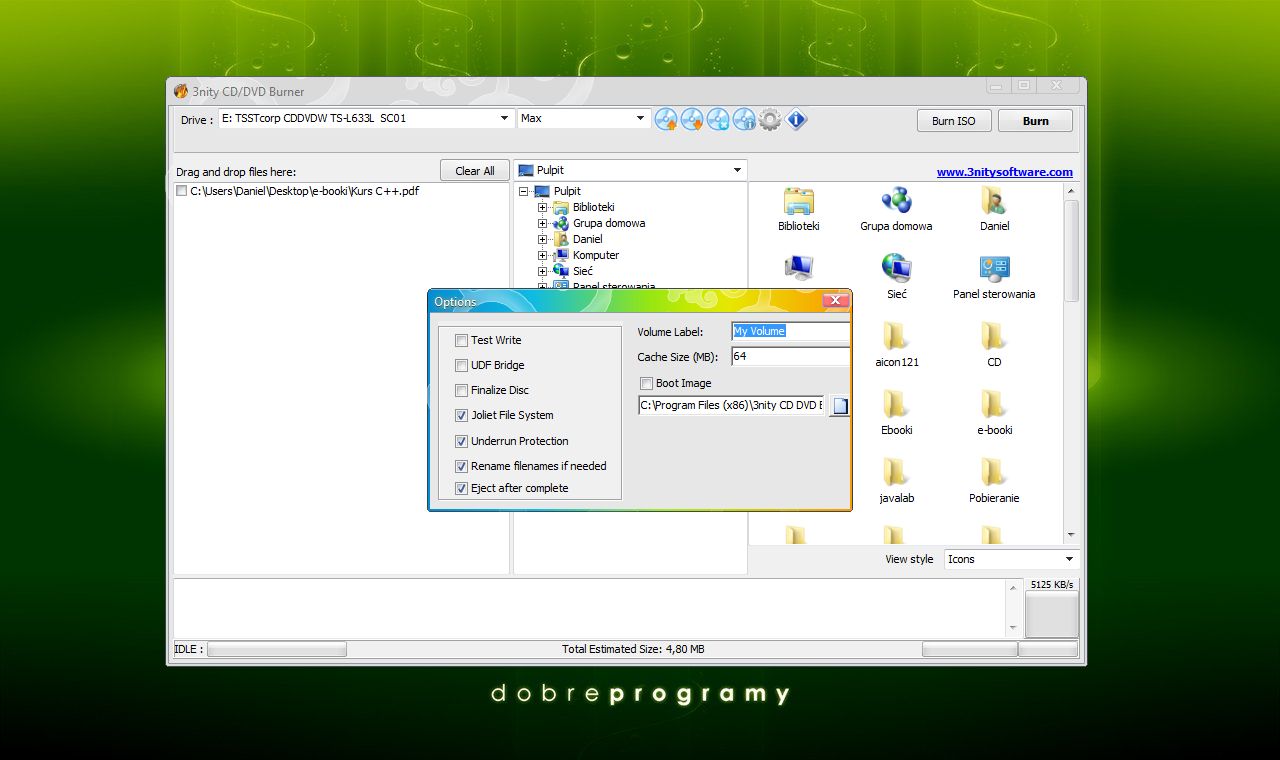Viewport: 1280px width, 760px height.
Task: Expand the Grupa domowa tree node
Action: pos(543,223)
